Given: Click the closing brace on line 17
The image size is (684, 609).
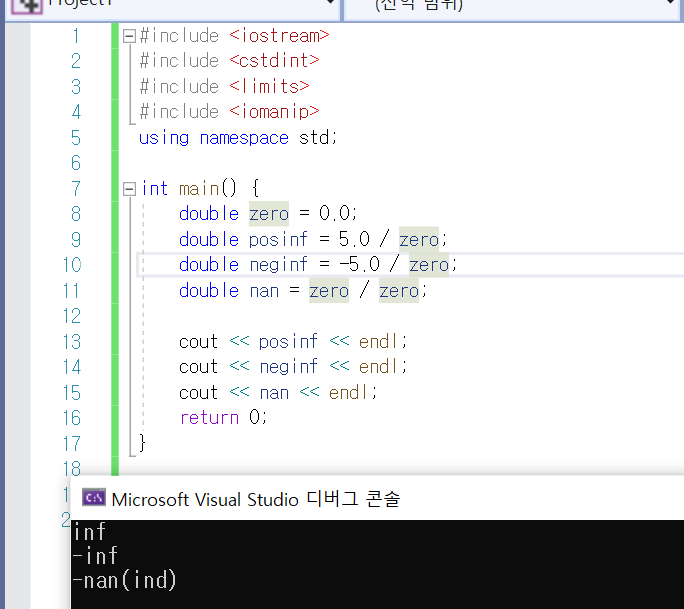Looking at the screenshot, I should pyautogui.click(x=142, y=443).
